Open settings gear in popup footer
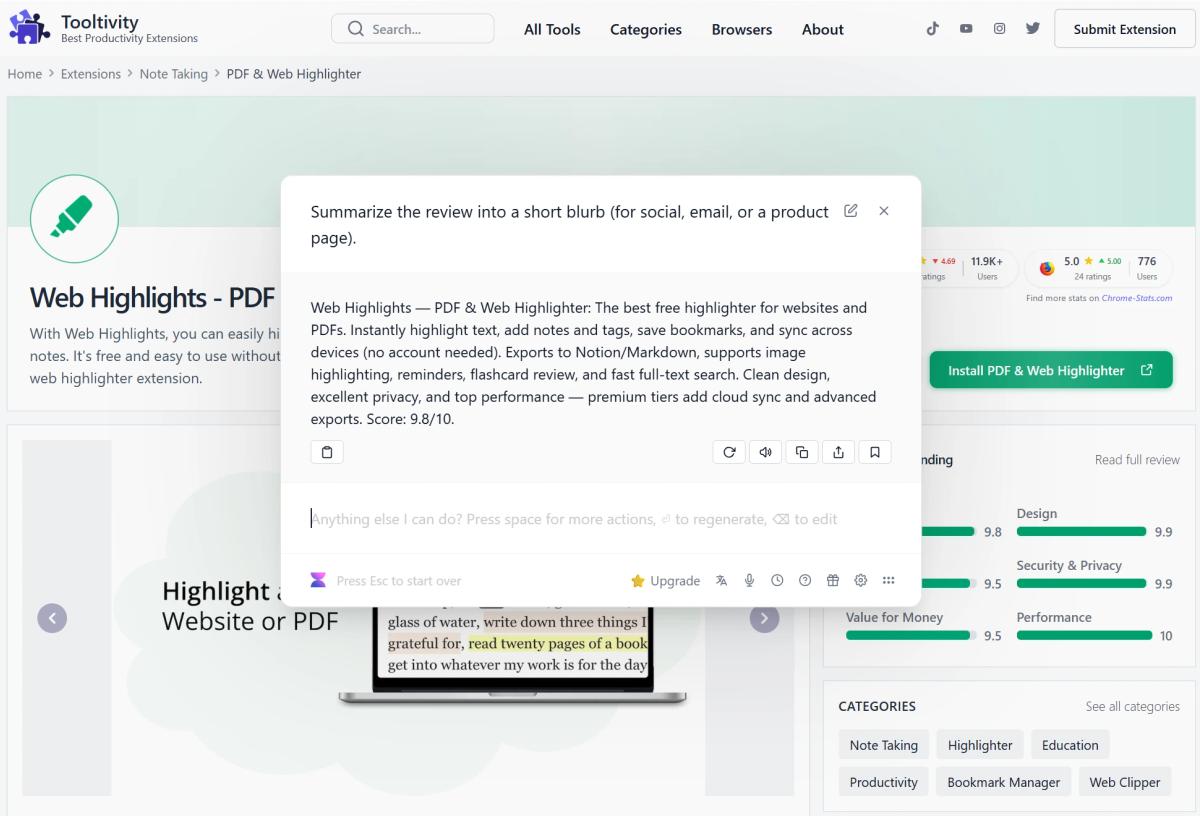 pos(860,580)
